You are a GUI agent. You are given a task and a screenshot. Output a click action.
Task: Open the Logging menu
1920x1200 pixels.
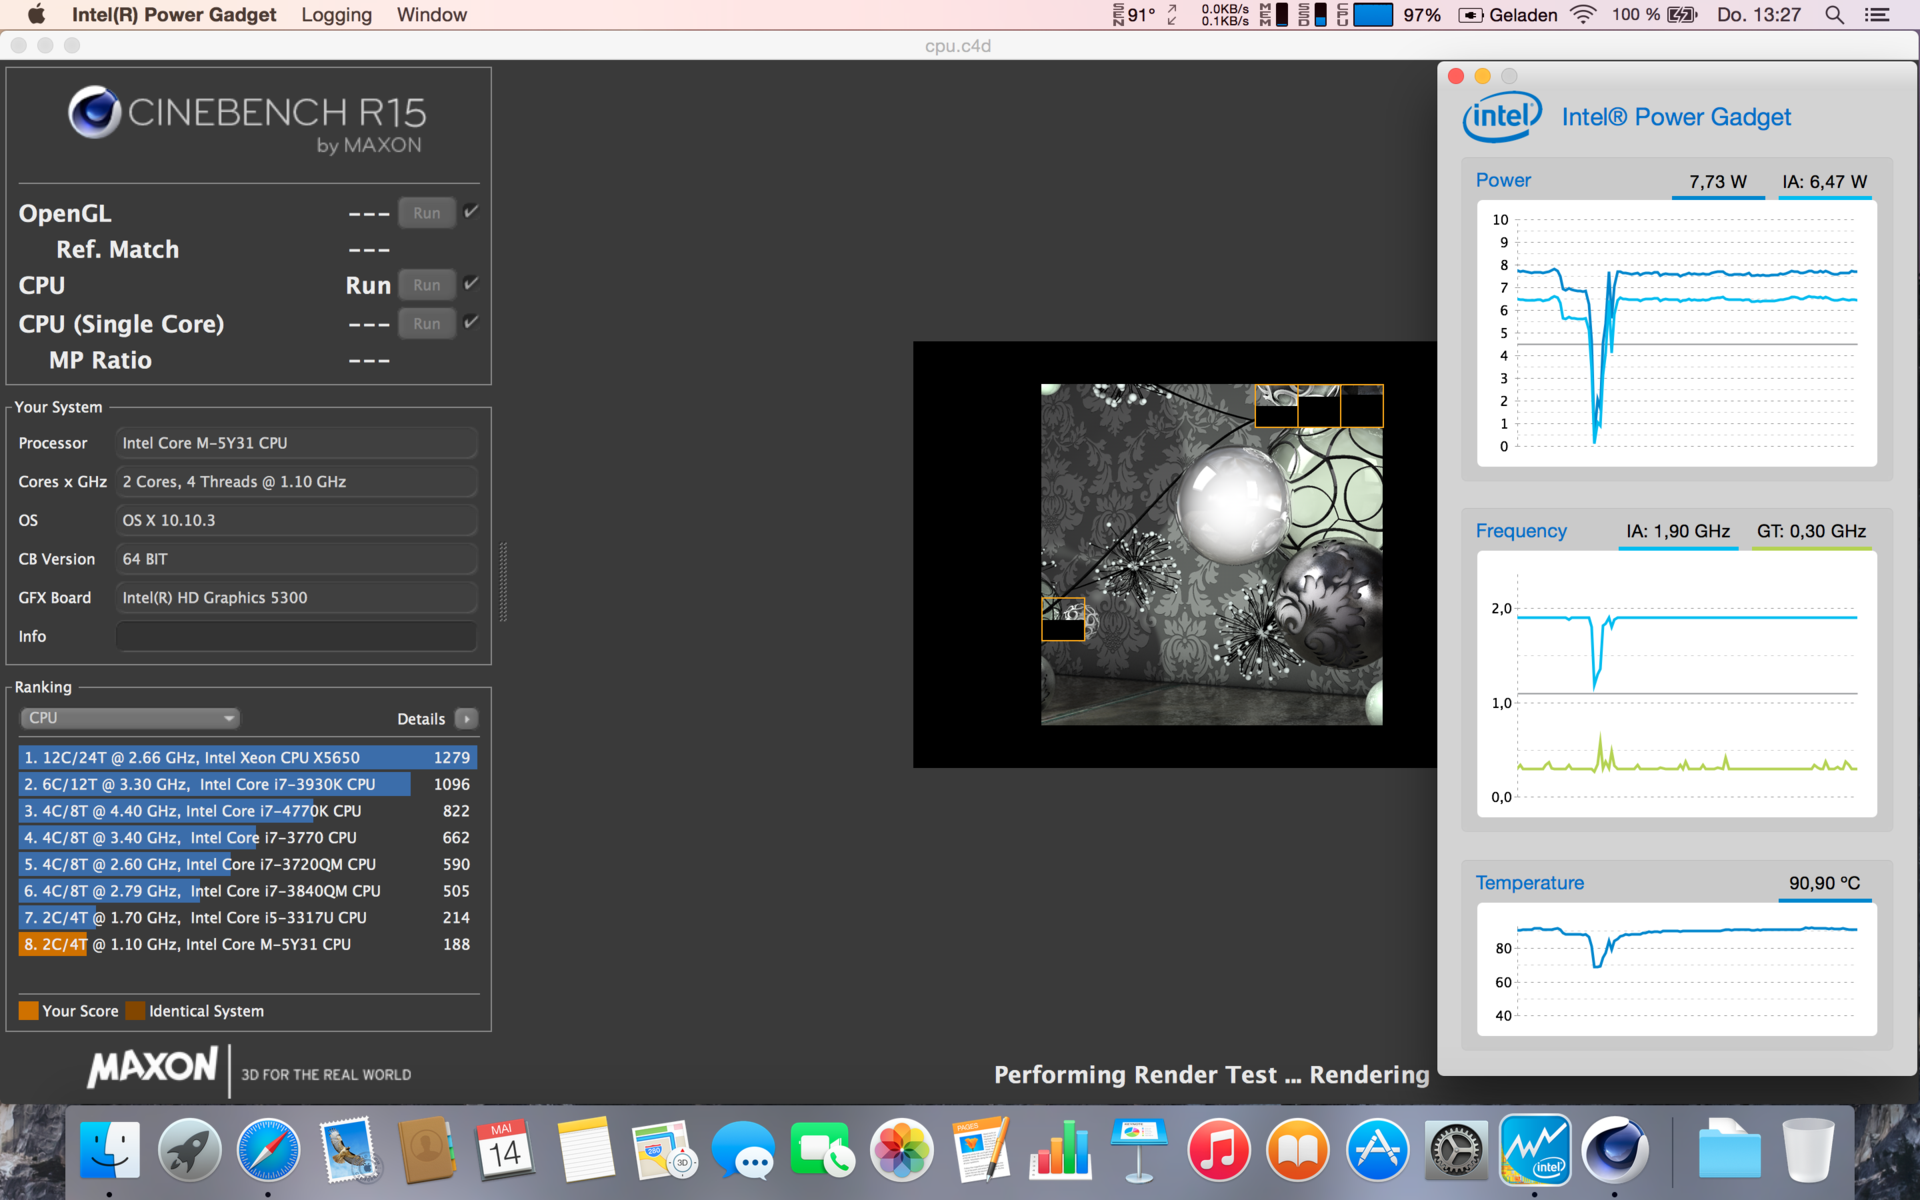click(x=336, y=15)
